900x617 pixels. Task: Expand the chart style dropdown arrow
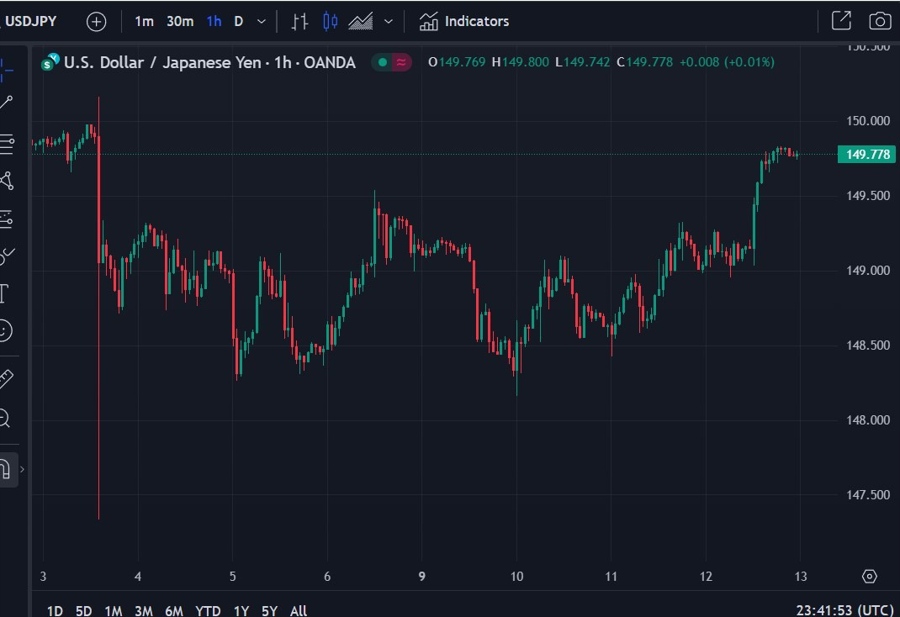[389, 22]
